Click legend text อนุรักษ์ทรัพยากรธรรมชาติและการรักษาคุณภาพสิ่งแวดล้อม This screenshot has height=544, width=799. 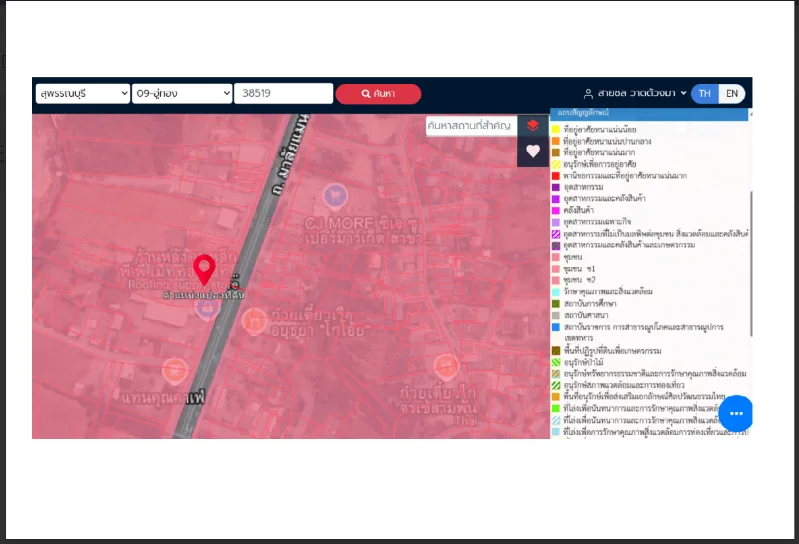coord(655,374)
